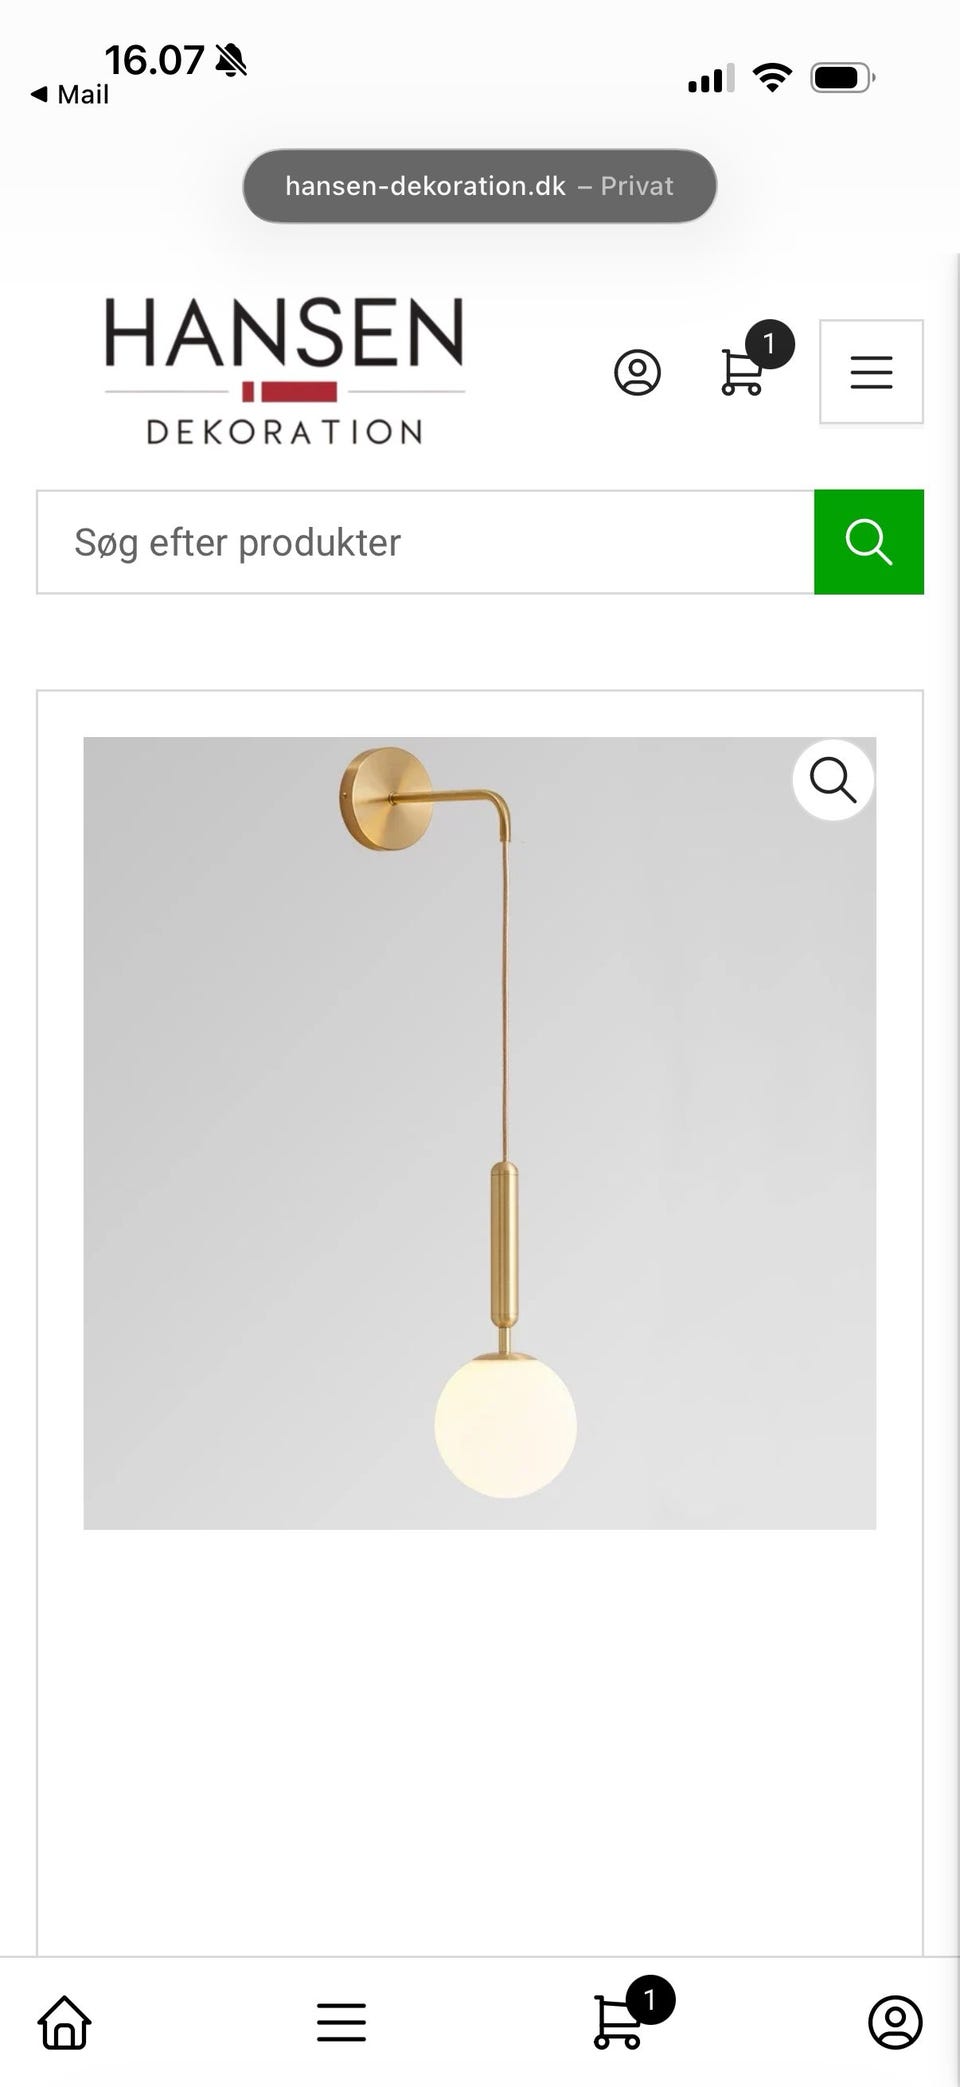Image resolution: width=960 pixels, height=2087 pixels.
Task: Tap the 16.07 clock in status bar
Action: [154, 60]
